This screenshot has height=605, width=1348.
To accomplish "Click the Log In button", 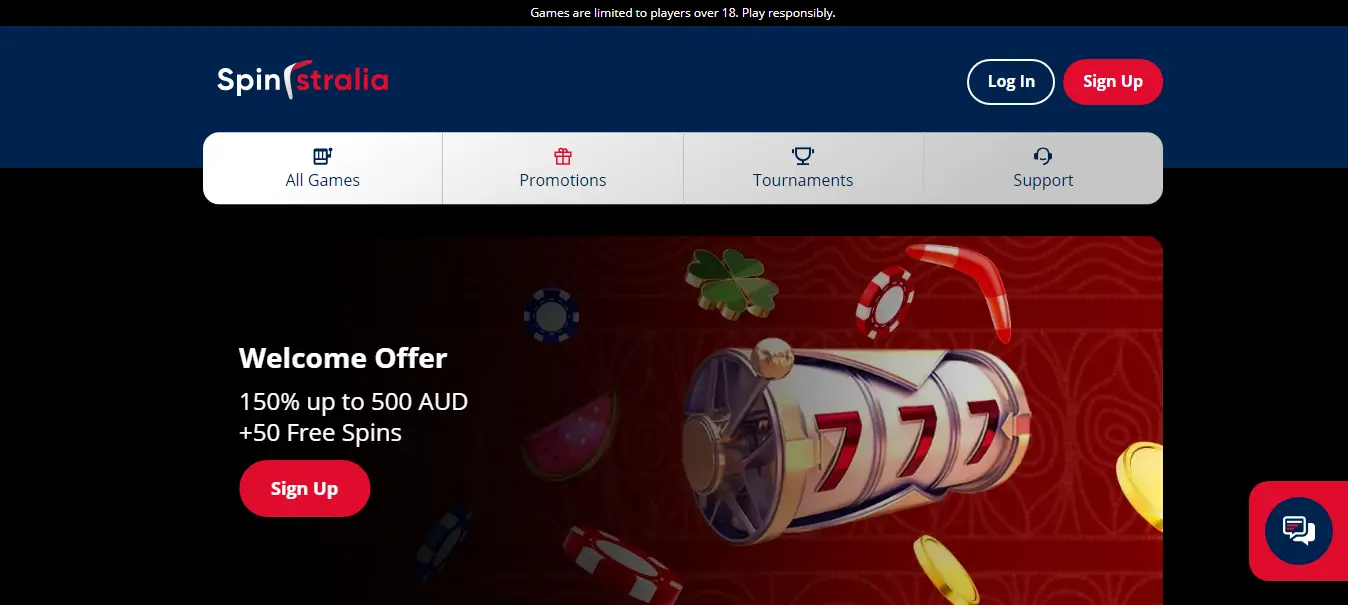I will (1011, 82).
